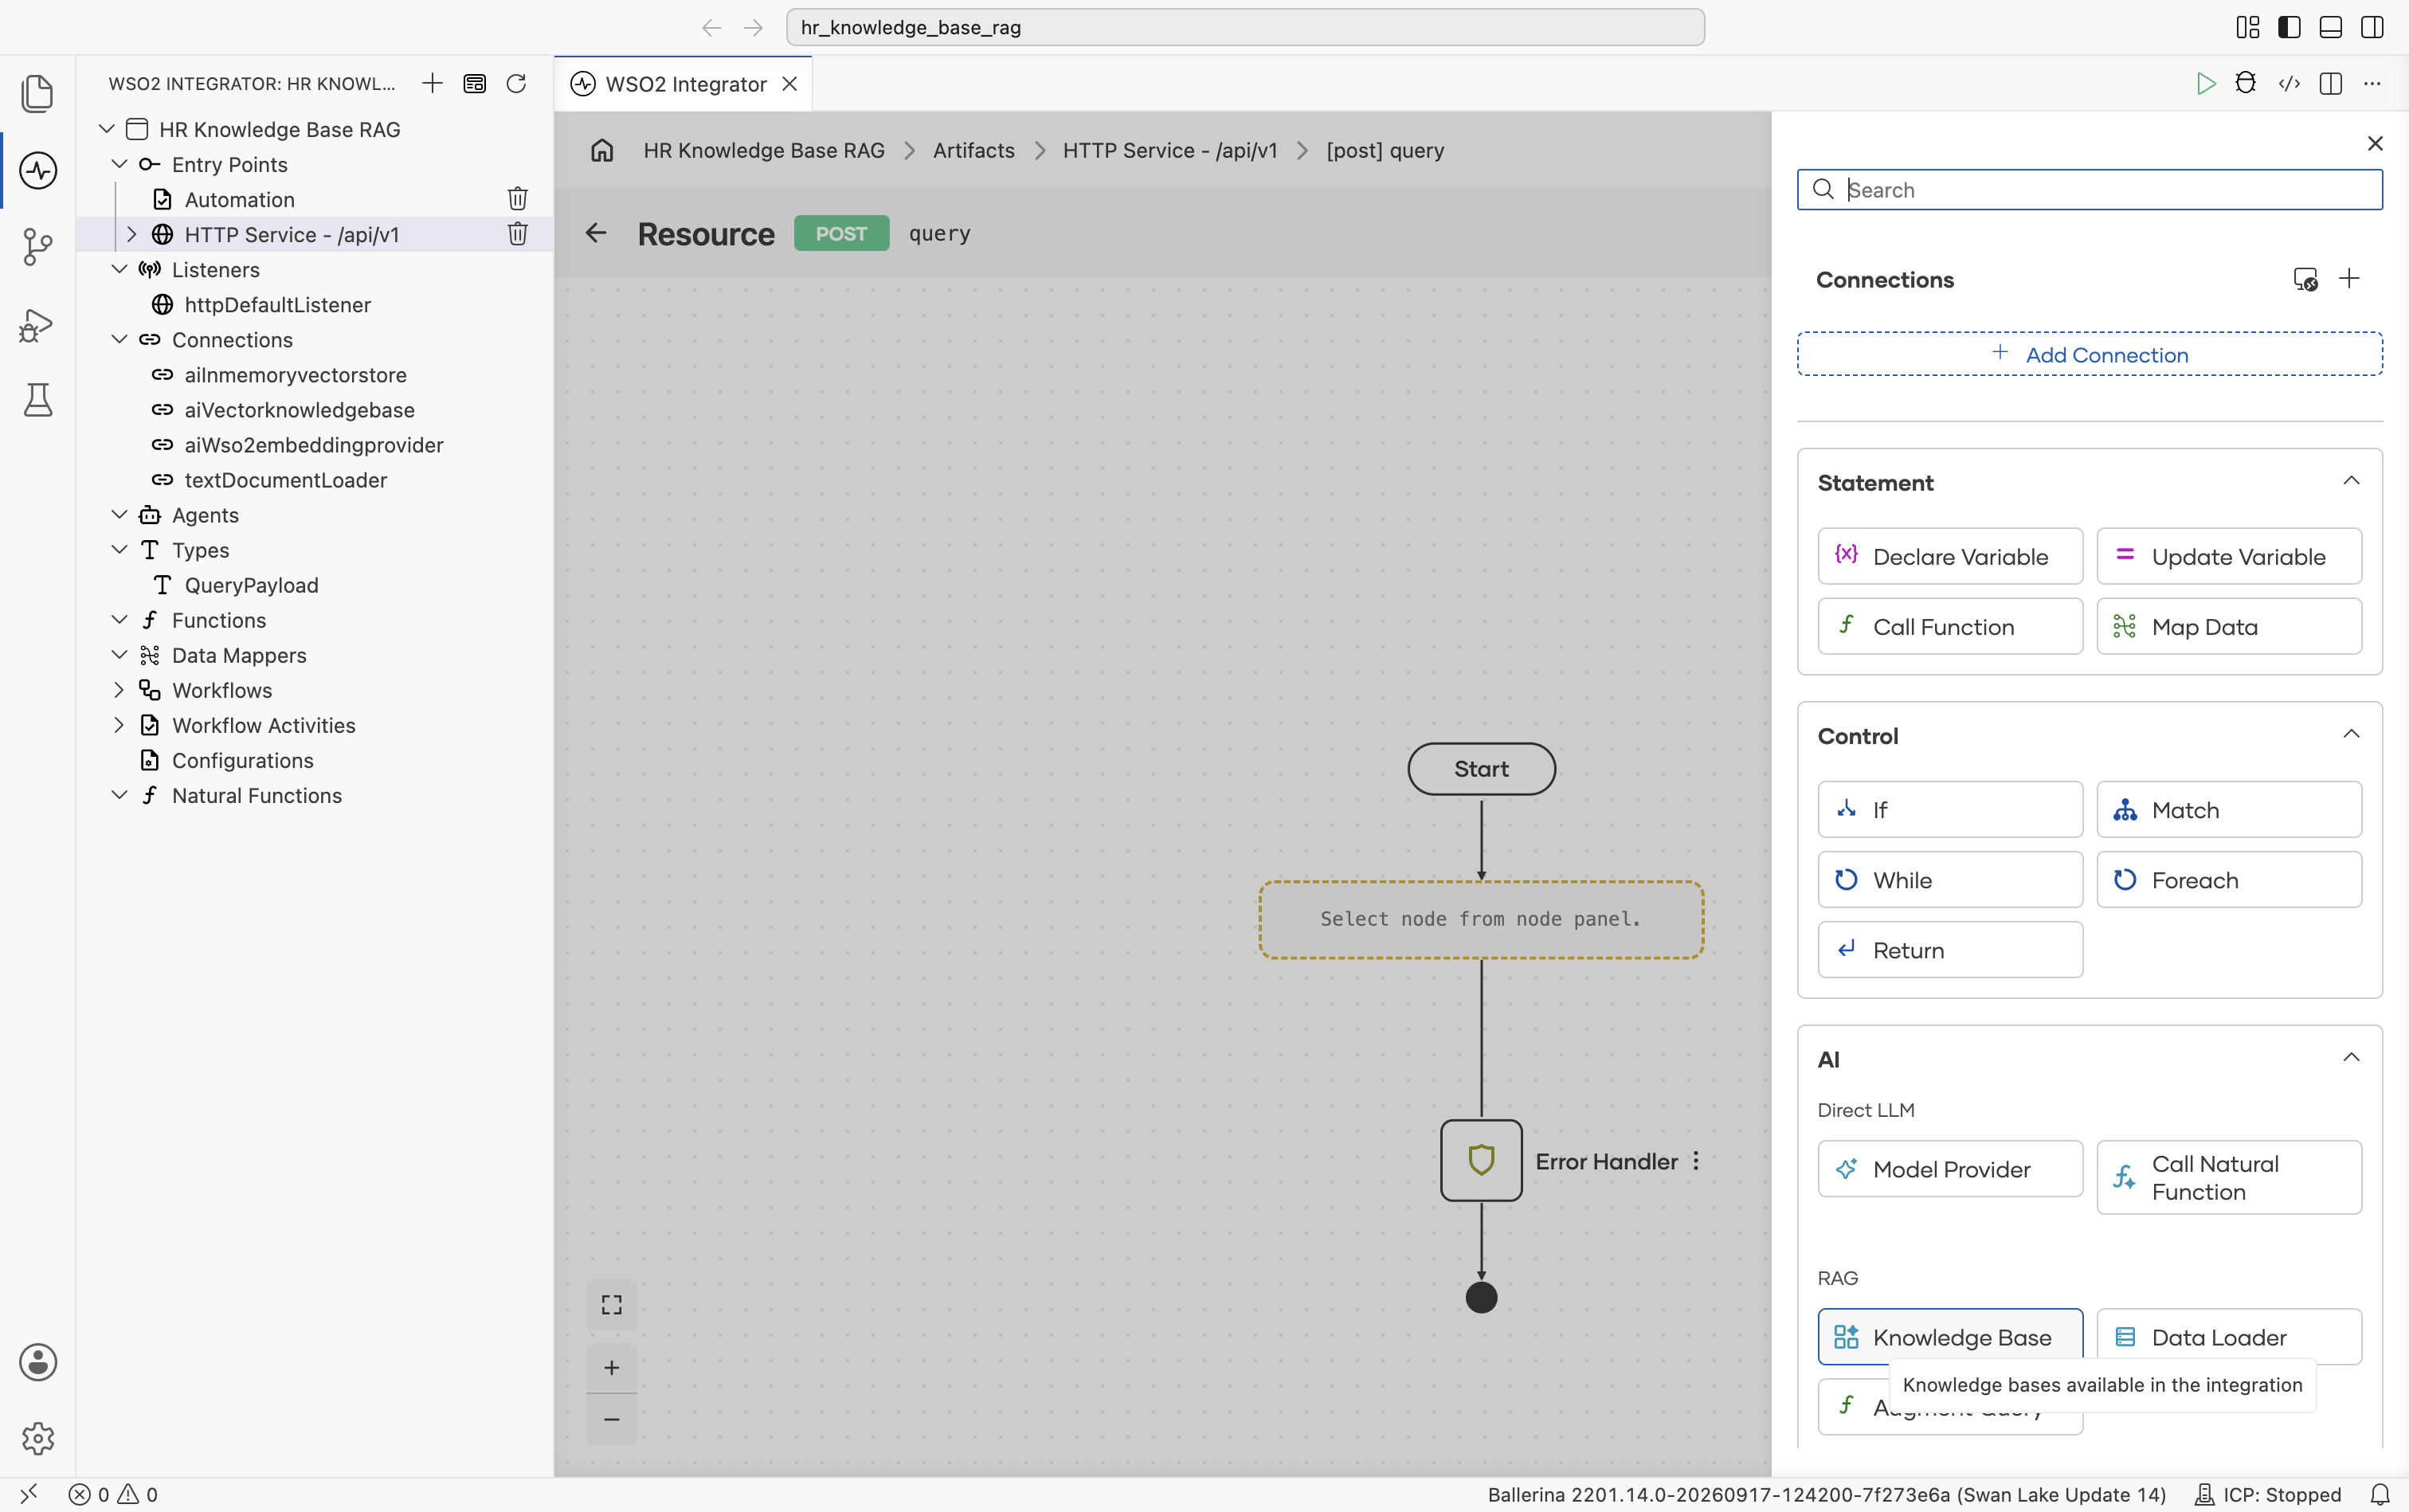This screenshot has height=1512, width=2409.
Task: Run the integration with play icon
Action: (x=2205, y=83)
